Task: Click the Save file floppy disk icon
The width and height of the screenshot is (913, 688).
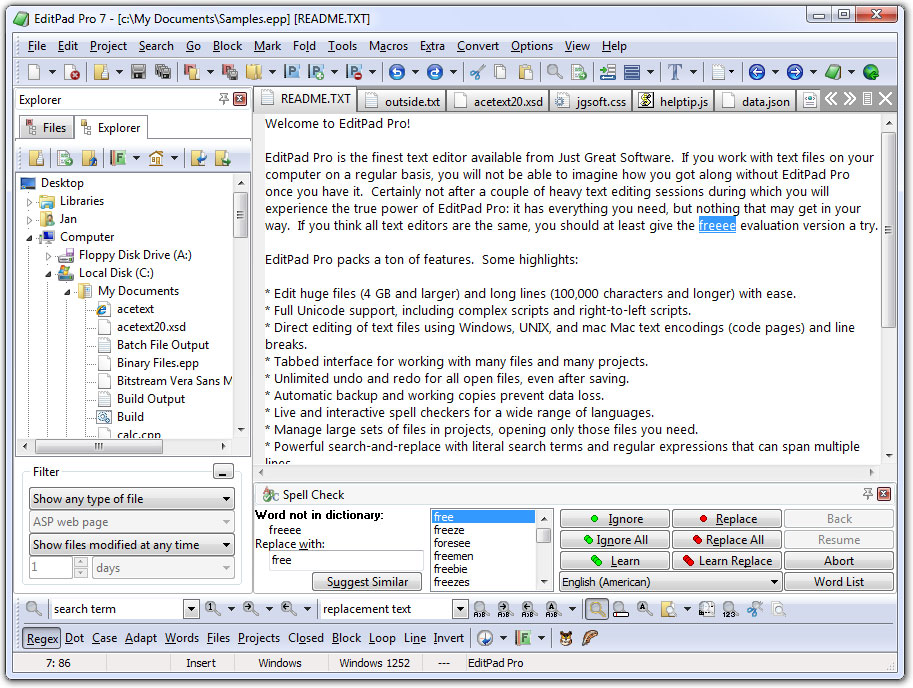Action: pyautogui.click(x=139, y=72)
